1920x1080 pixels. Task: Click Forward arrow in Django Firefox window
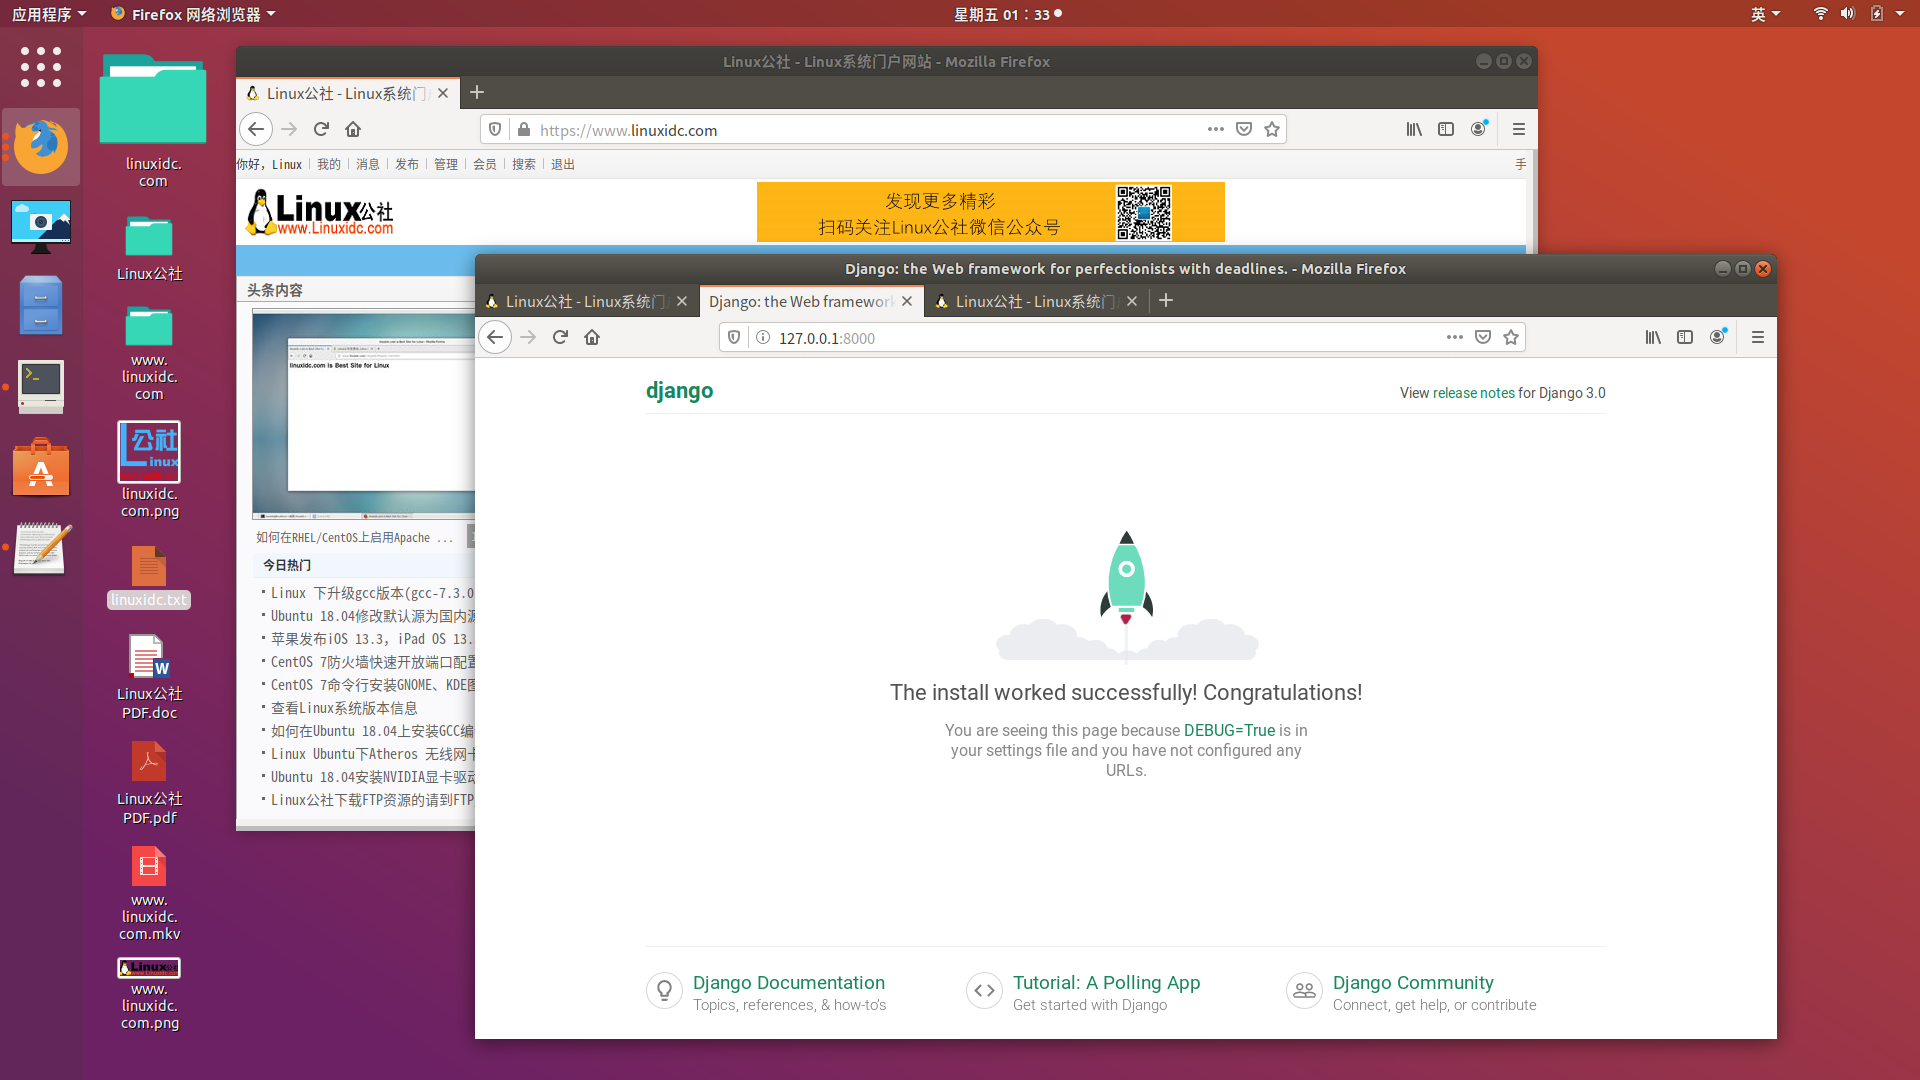(528, 338)
